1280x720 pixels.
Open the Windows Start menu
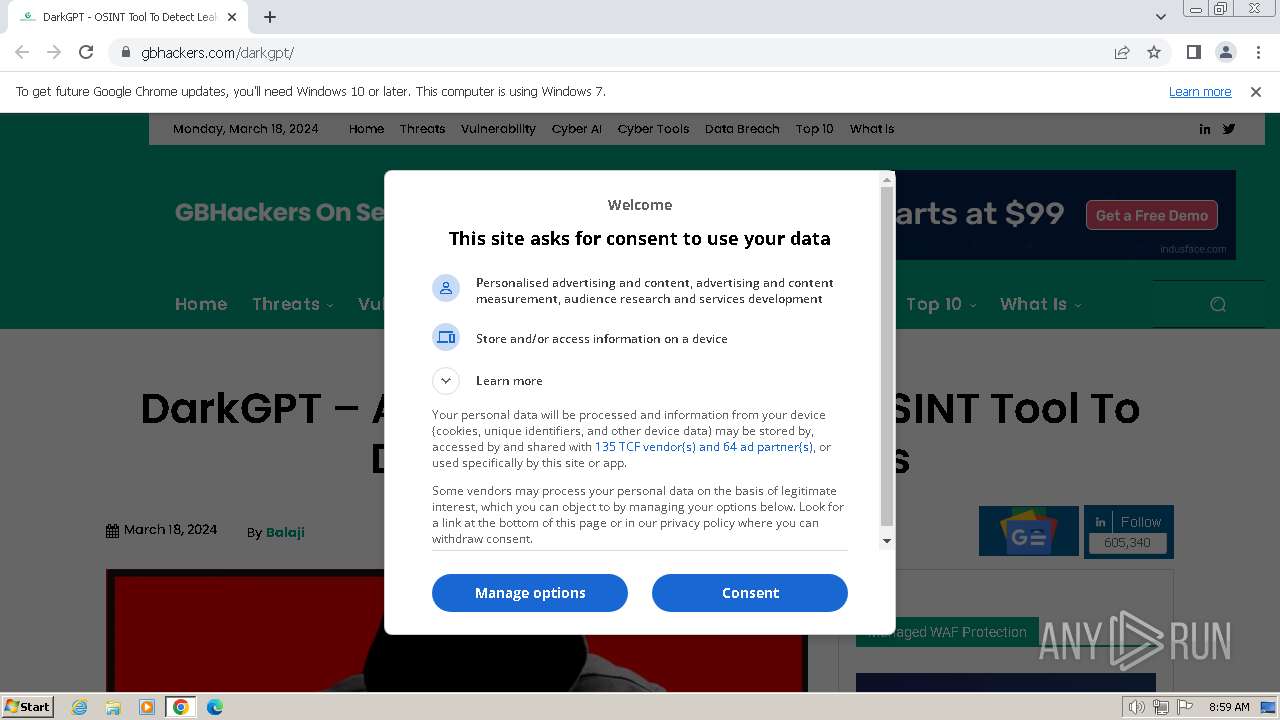pyautogui.click(x=28, y=706)
